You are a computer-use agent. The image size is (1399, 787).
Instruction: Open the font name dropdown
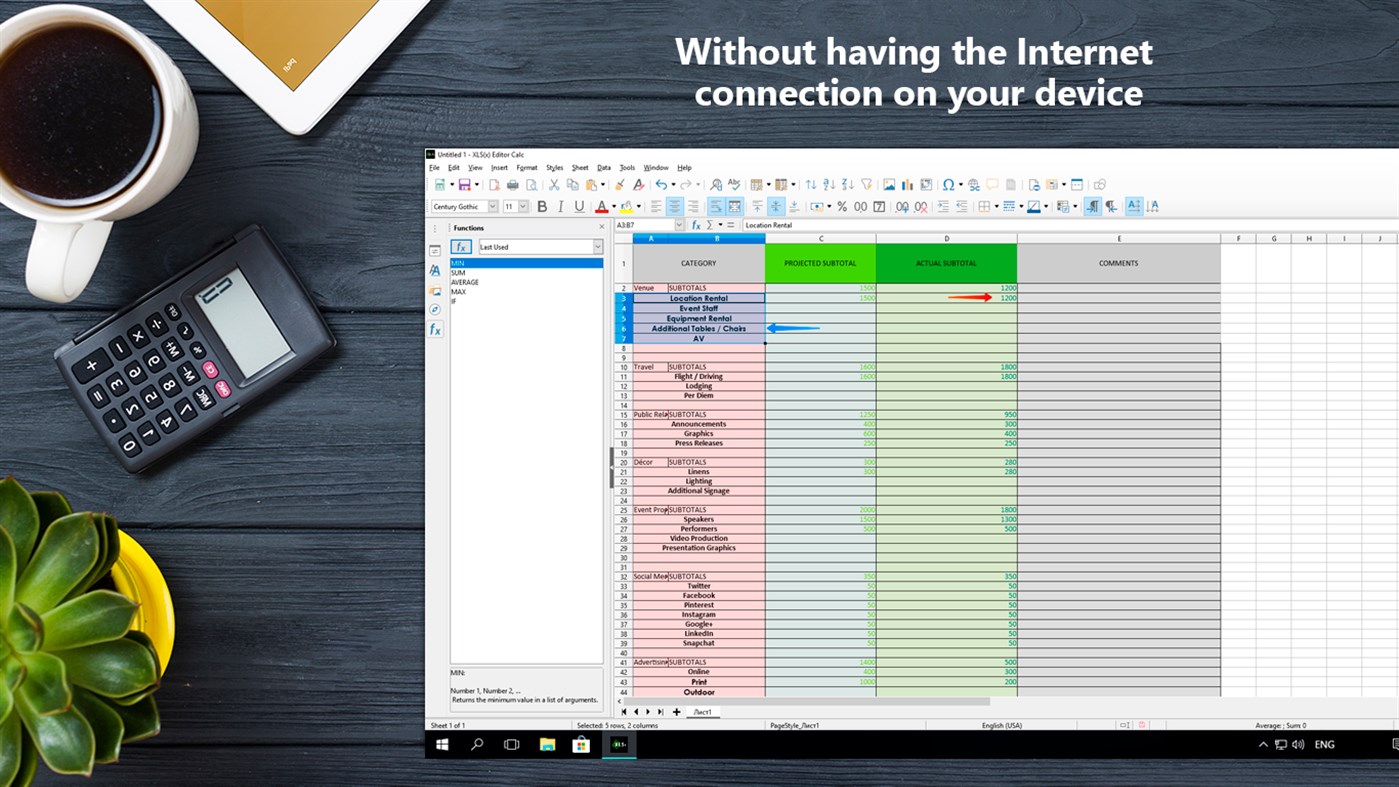click(x=494, y=206)
